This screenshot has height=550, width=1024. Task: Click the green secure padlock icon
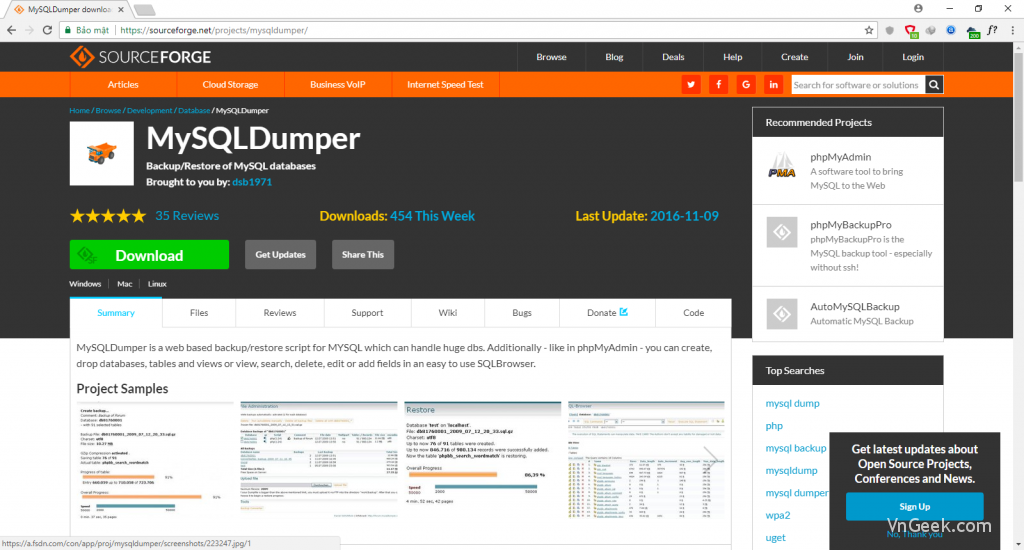(x=67, y=30)
